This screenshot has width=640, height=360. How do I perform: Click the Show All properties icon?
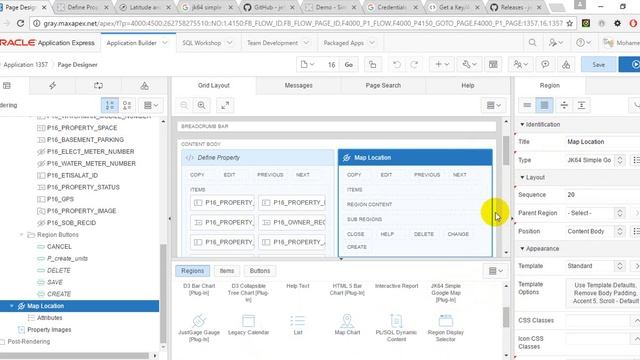[x=544, y=105]
